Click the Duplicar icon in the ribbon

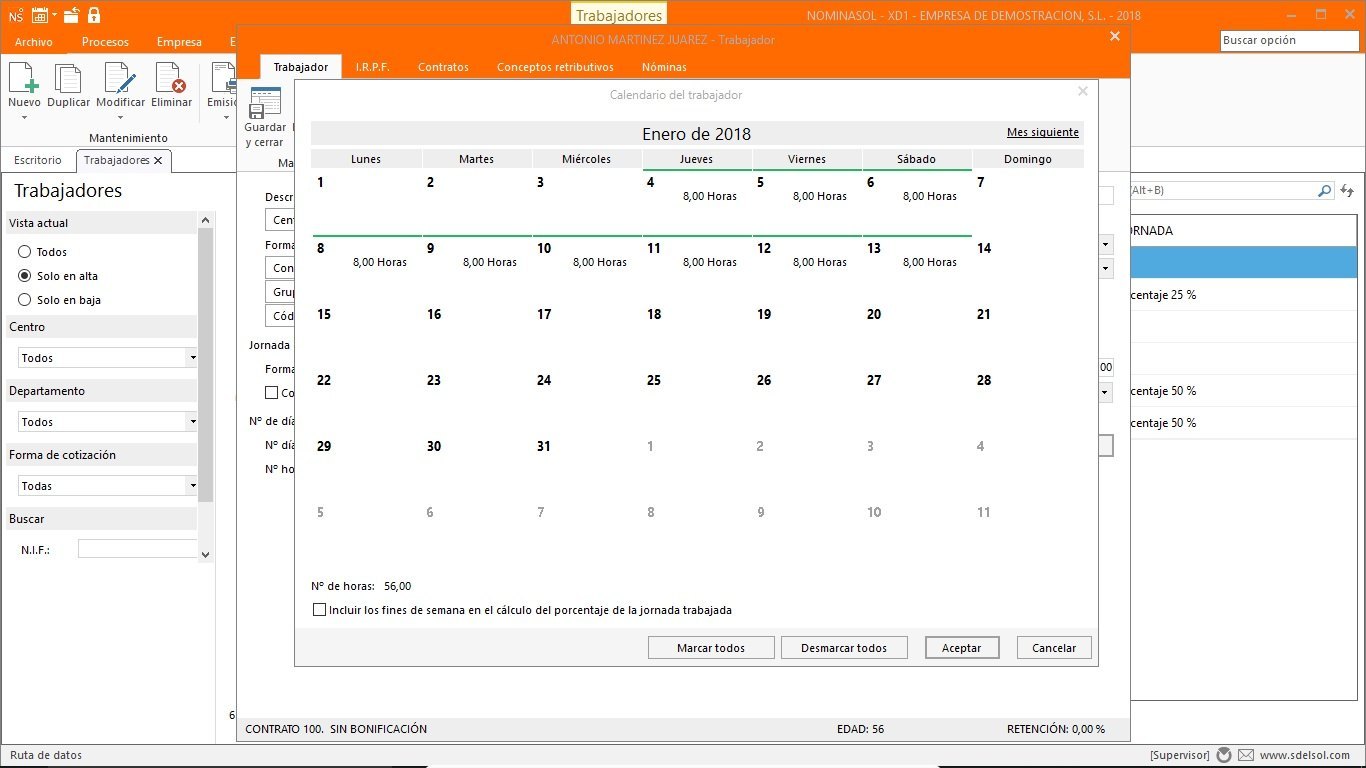[68, 78]
